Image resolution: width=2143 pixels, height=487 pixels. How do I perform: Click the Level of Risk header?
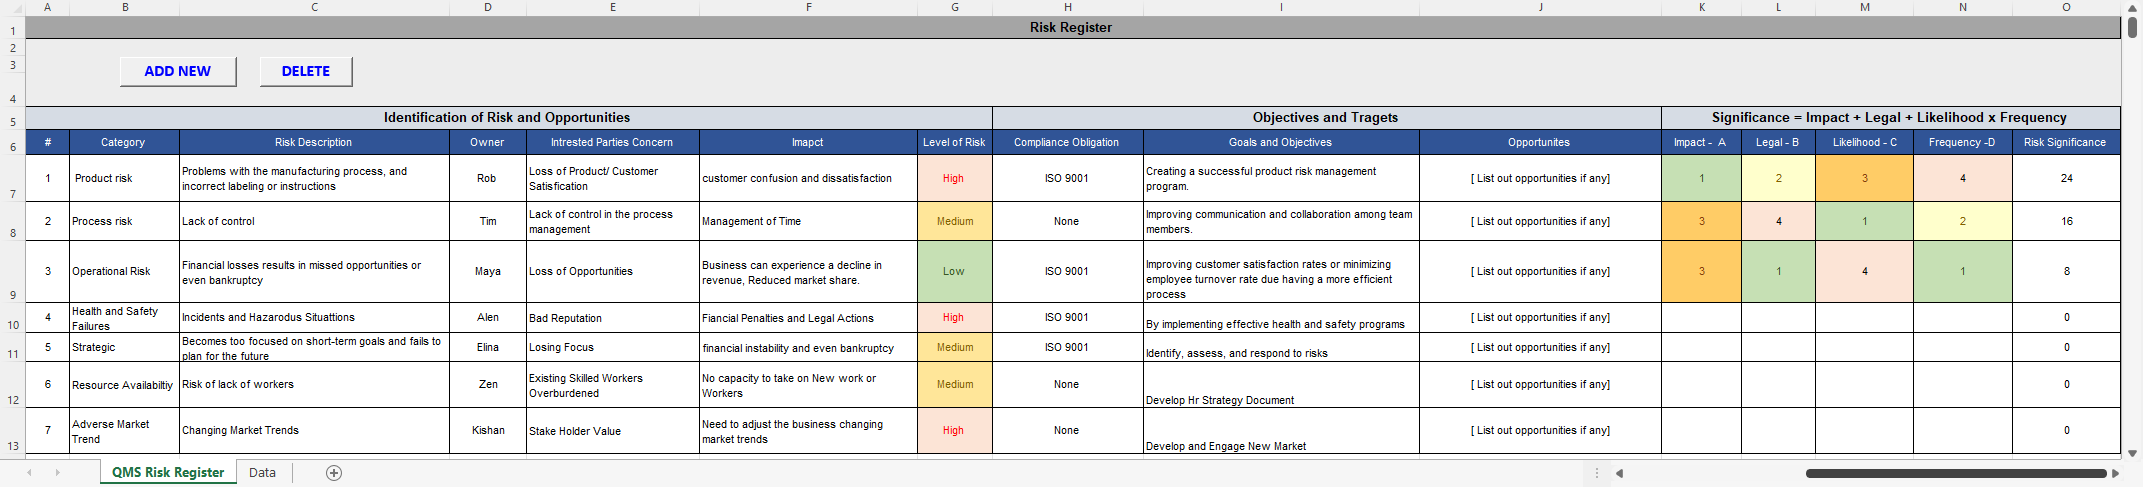pyautogui.click(x=955, y=142)
